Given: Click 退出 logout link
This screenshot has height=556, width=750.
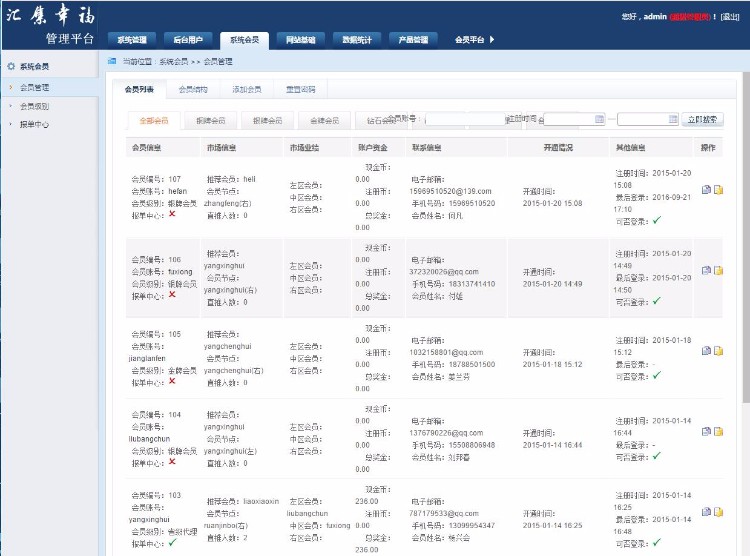Looking at the screenshot, I should click(730, 17).
